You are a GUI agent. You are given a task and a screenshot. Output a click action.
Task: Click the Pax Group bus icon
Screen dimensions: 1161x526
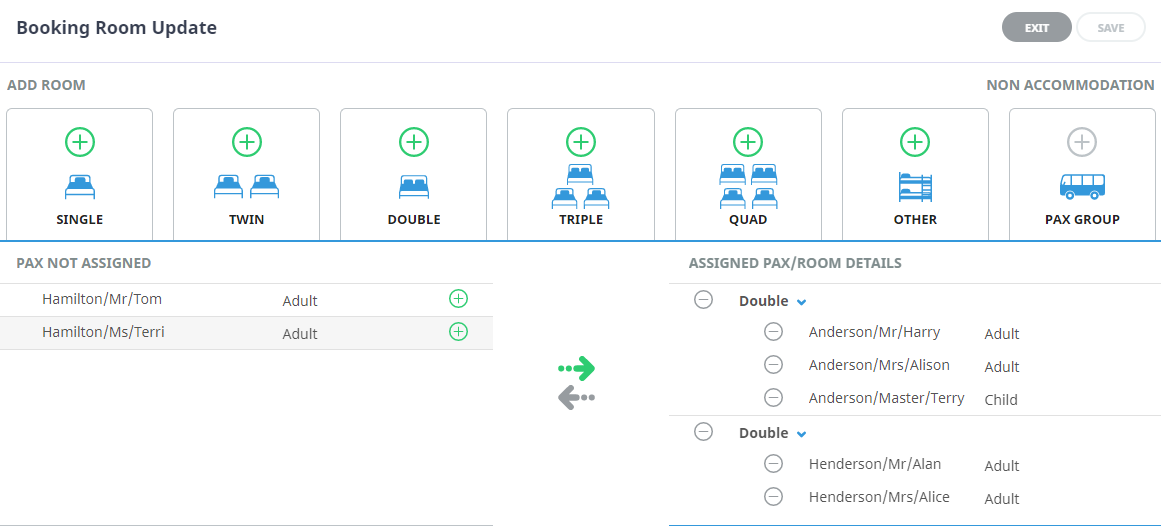(x=1082, y=186)
